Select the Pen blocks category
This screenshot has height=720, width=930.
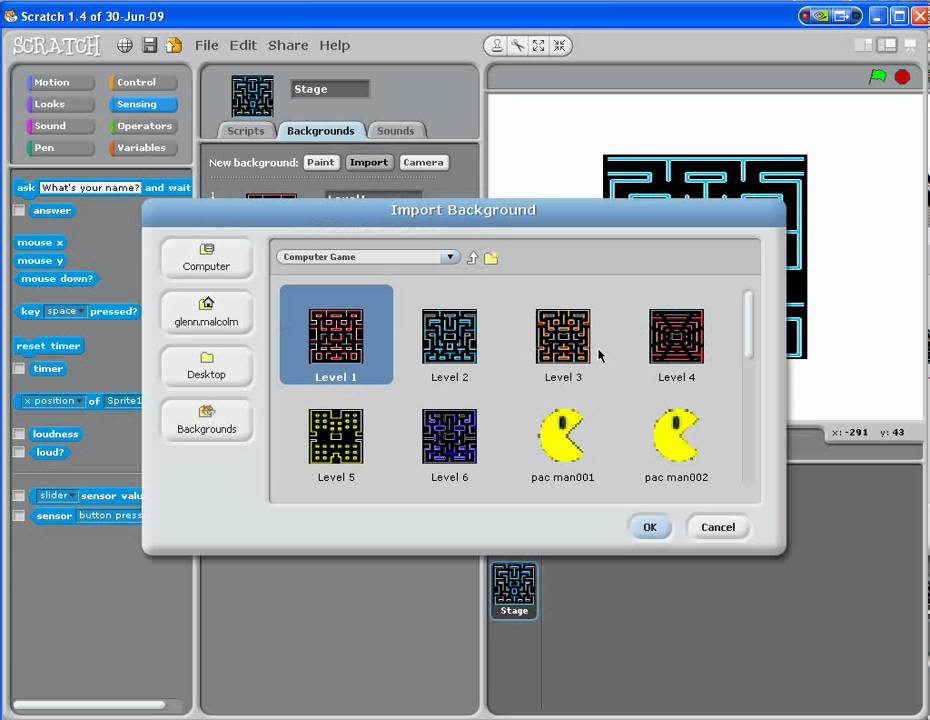point(60,148)
